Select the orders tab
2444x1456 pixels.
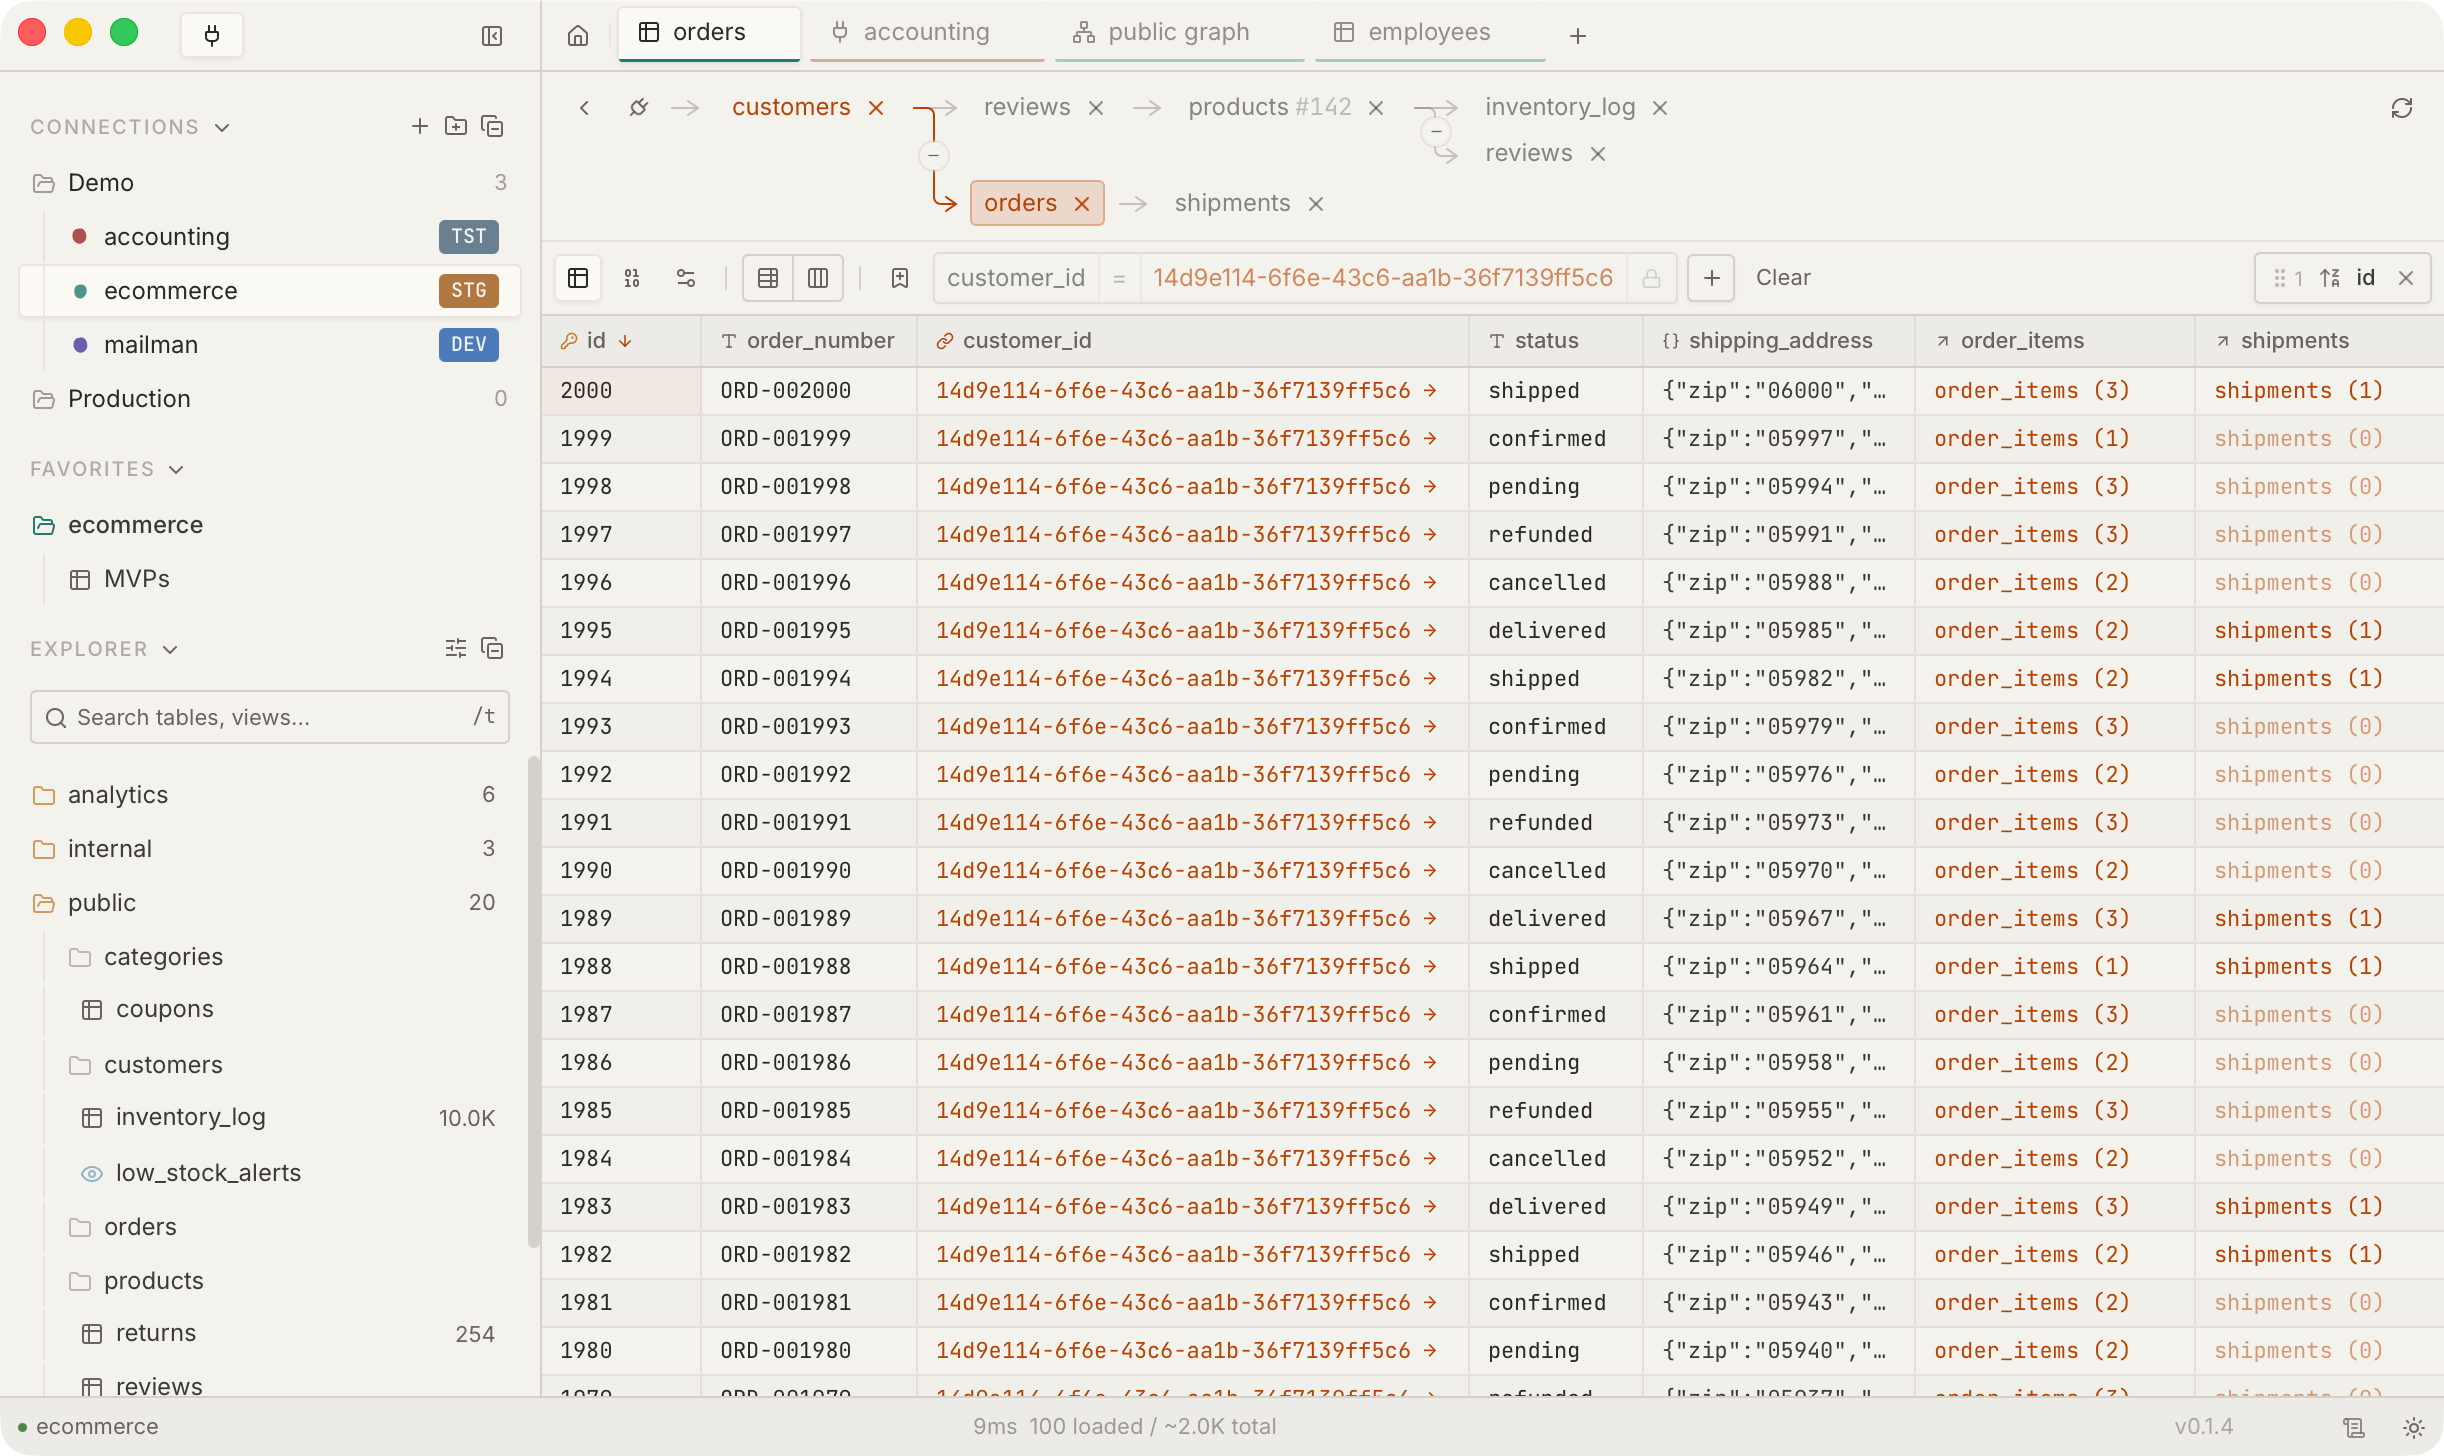click(x=709, y=33)
